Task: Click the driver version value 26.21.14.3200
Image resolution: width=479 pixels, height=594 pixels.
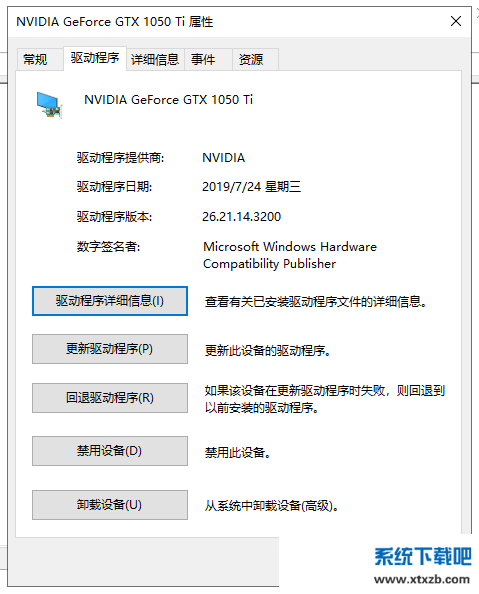Action: (x=241, y=217)
